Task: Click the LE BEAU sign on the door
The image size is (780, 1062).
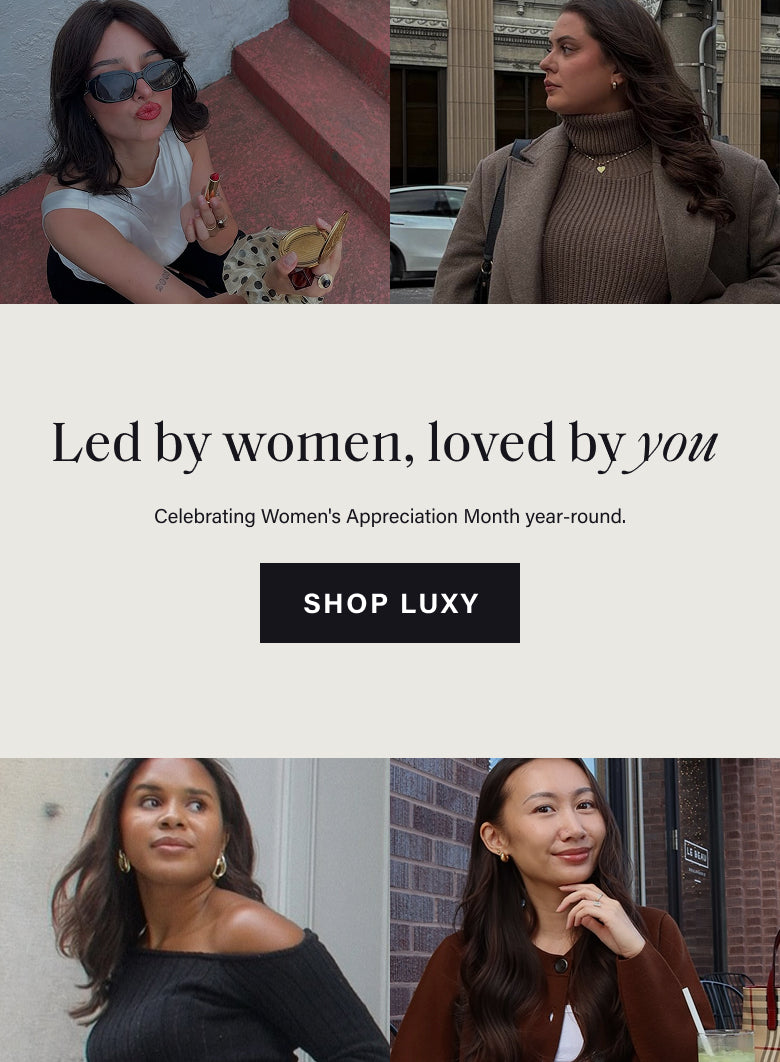Action: [696, 856]
